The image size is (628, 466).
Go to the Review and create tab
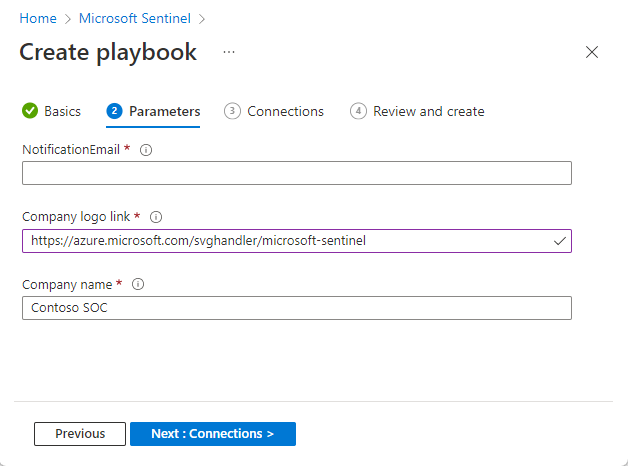428,111
